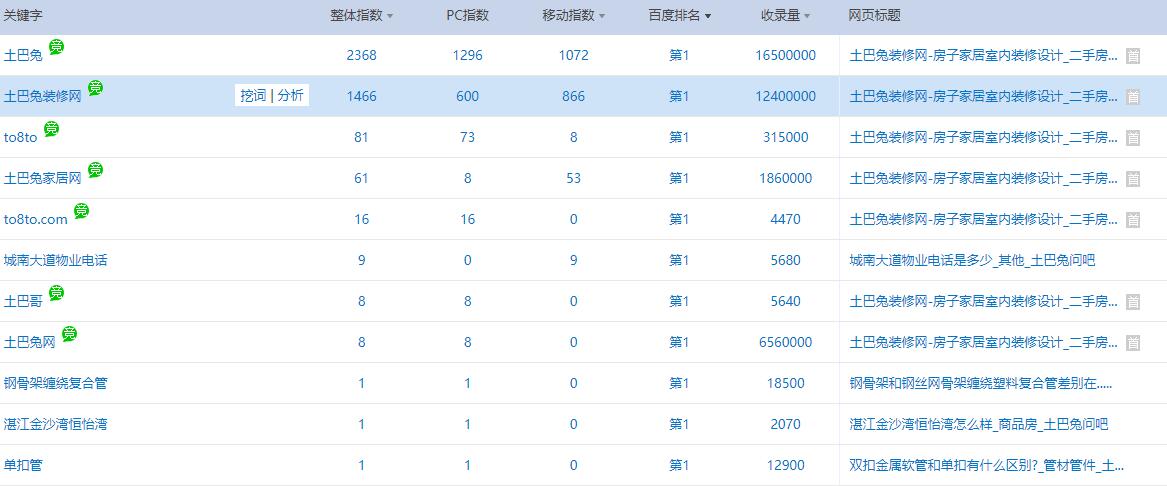Click indexed count 18500
This screenshot has height=486, width=1167.
[x=786, y=383]
